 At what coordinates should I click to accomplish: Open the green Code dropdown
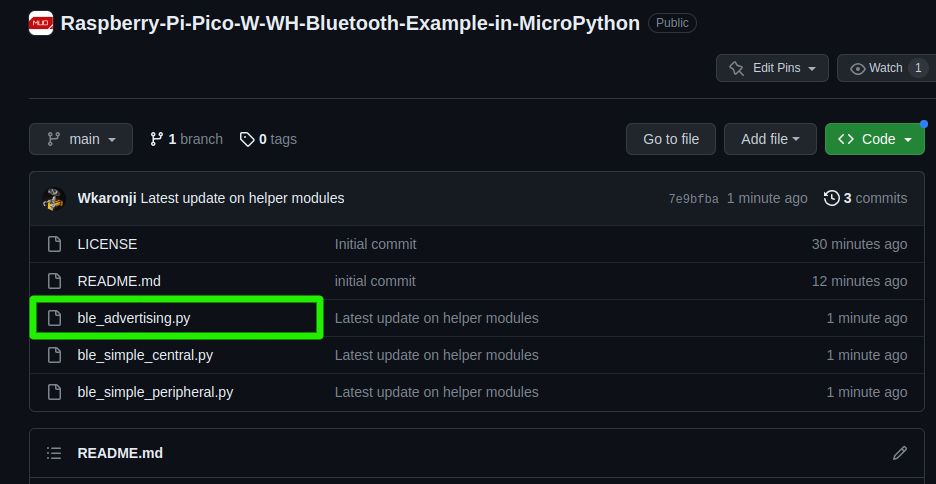point(874,139)
